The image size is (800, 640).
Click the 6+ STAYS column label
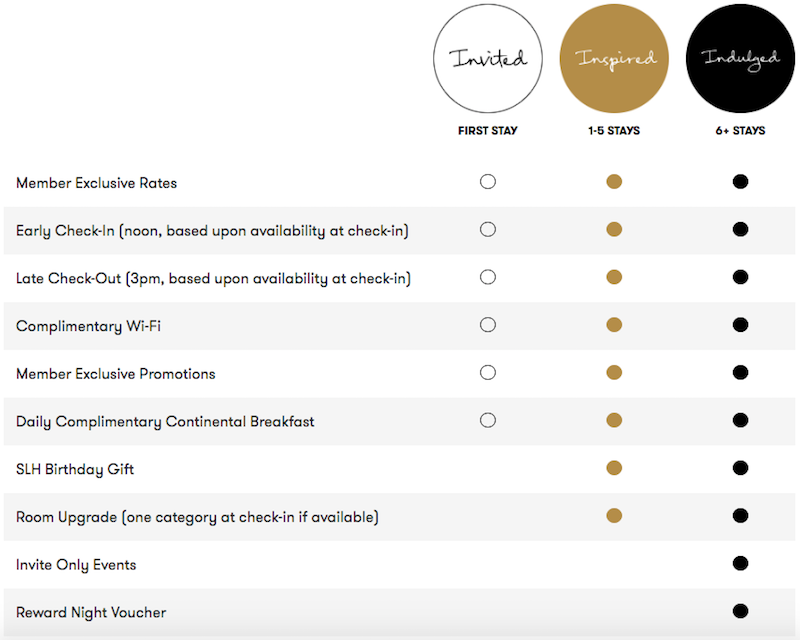[740, 131]
